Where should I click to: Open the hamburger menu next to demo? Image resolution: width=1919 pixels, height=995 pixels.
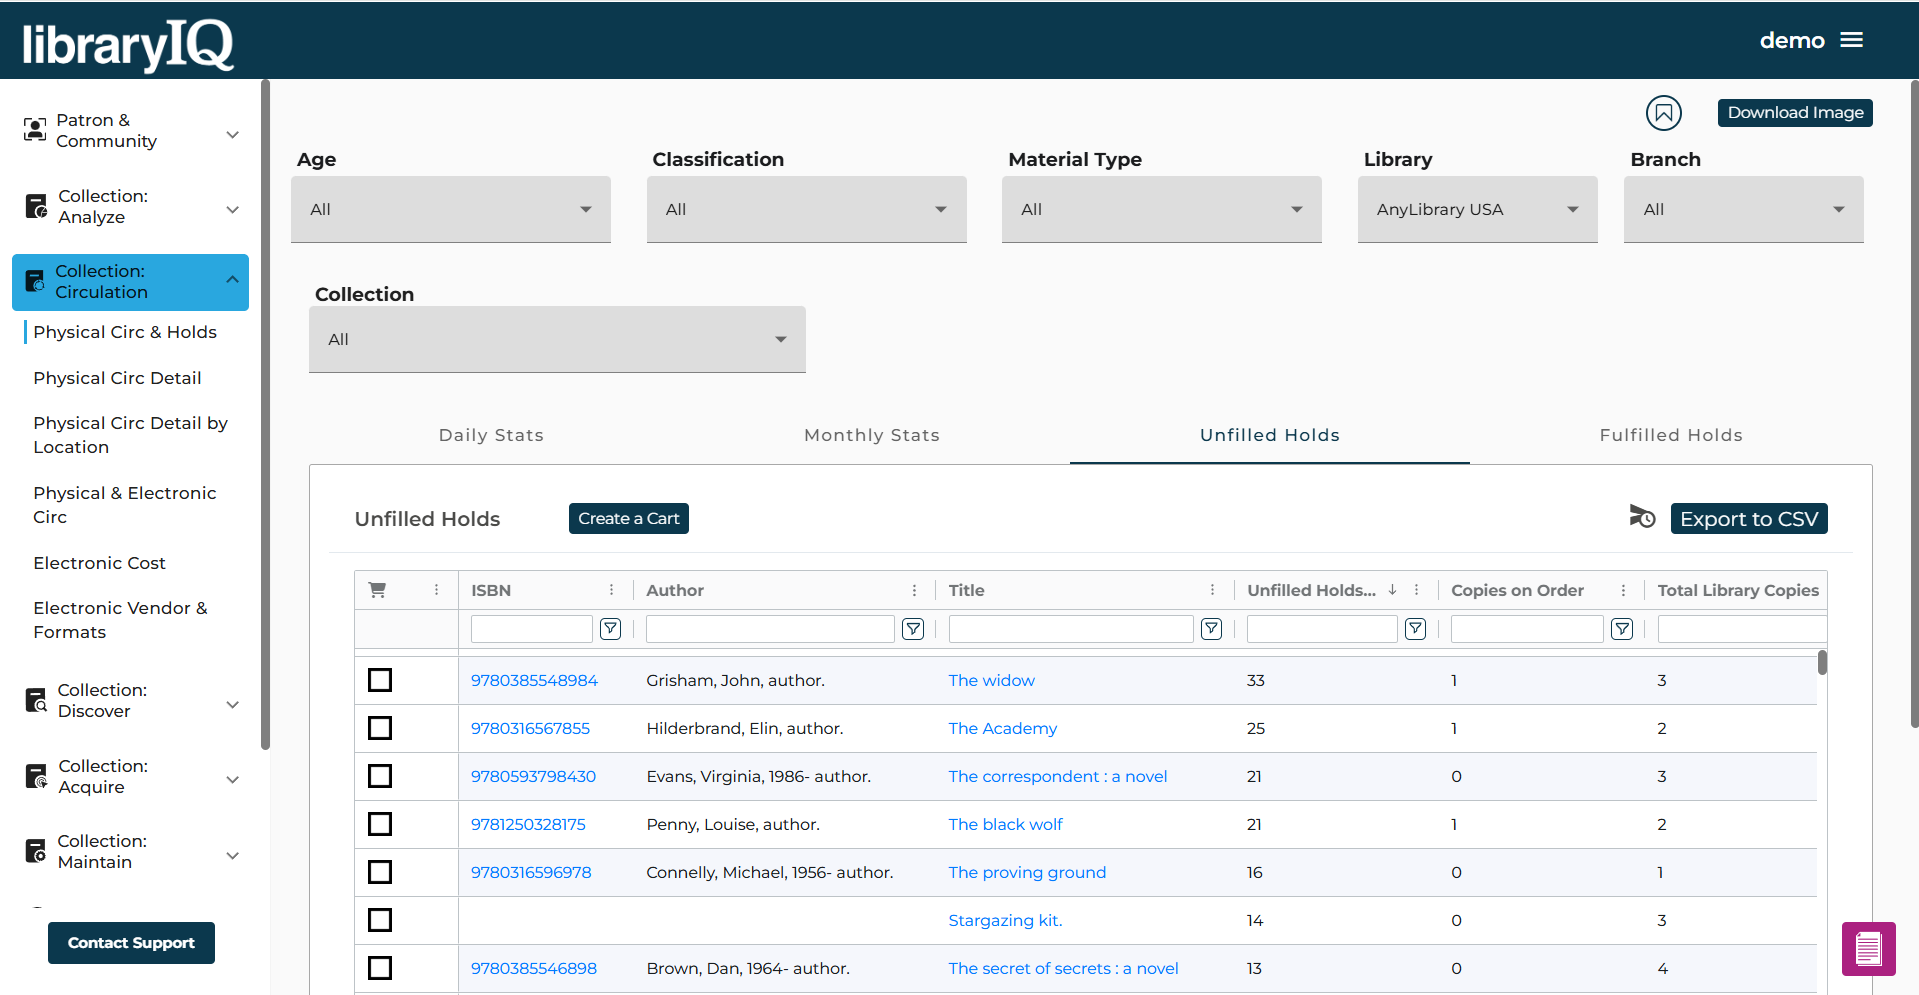(x=1852, y=40)
